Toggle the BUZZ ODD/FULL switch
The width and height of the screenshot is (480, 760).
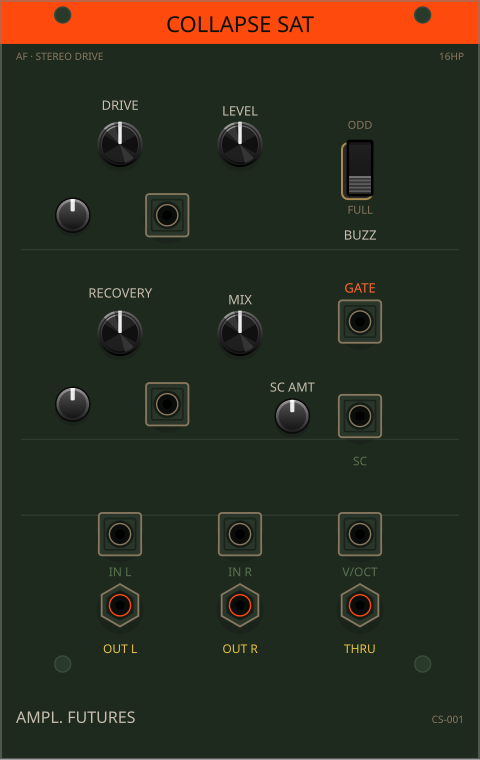pyautogui.click(x=359, y=169)
